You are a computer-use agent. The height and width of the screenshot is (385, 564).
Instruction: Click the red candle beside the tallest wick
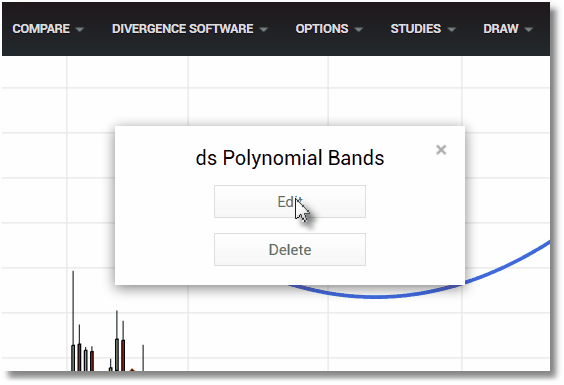[x=79, y=356]
